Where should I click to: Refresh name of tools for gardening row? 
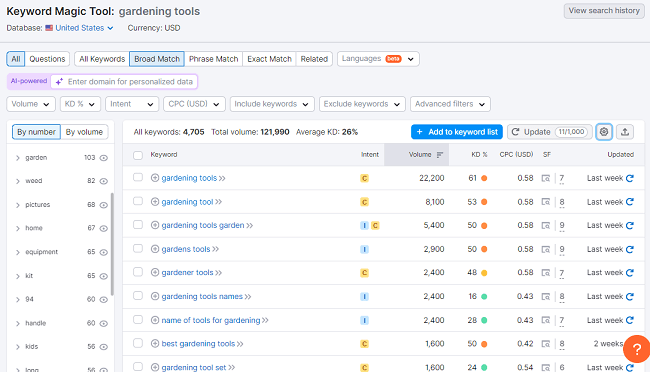pos(630,320)
